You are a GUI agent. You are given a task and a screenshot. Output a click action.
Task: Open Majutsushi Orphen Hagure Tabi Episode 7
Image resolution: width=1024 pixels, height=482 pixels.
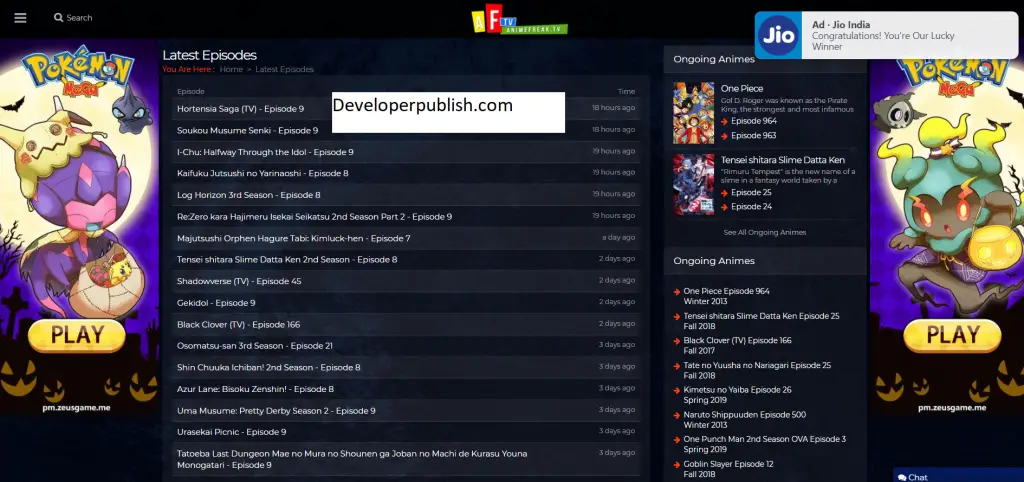pyautogui.click(x=294, y=238)
